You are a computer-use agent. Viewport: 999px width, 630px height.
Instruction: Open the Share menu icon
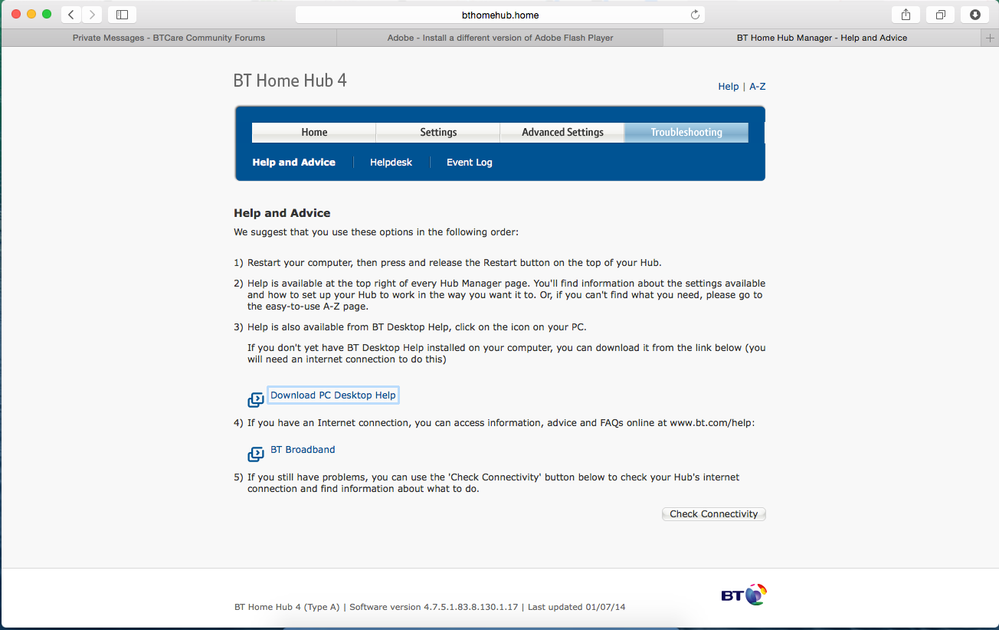click(x=905, y=15)
